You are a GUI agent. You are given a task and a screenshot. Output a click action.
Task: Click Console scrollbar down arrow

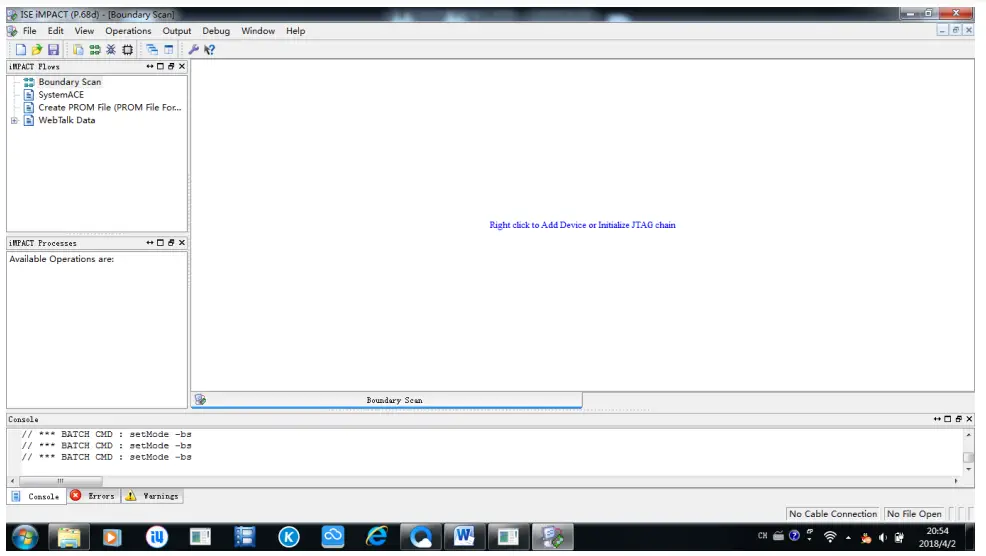[968, 469]
